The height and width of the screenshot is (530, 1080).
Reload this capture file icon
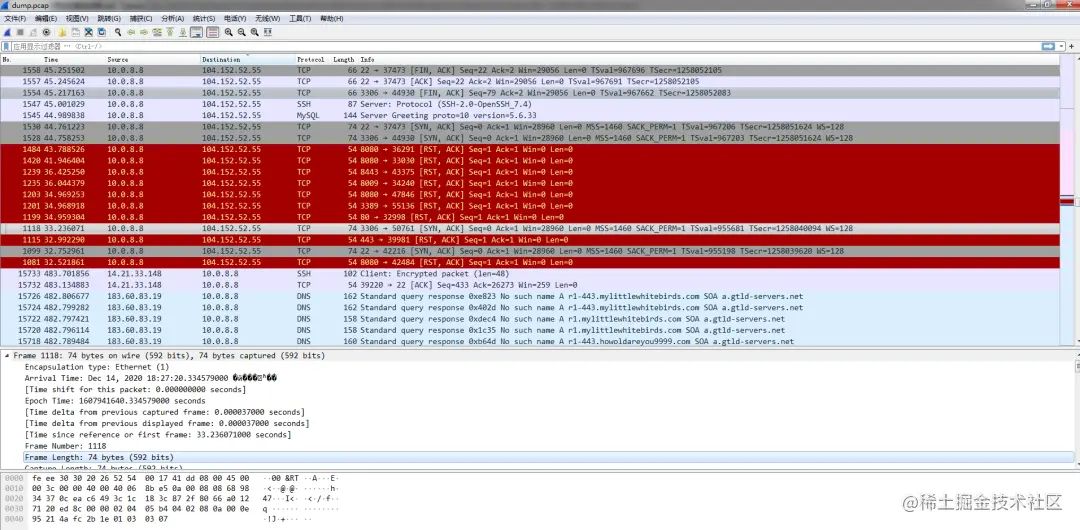point(101,32)
